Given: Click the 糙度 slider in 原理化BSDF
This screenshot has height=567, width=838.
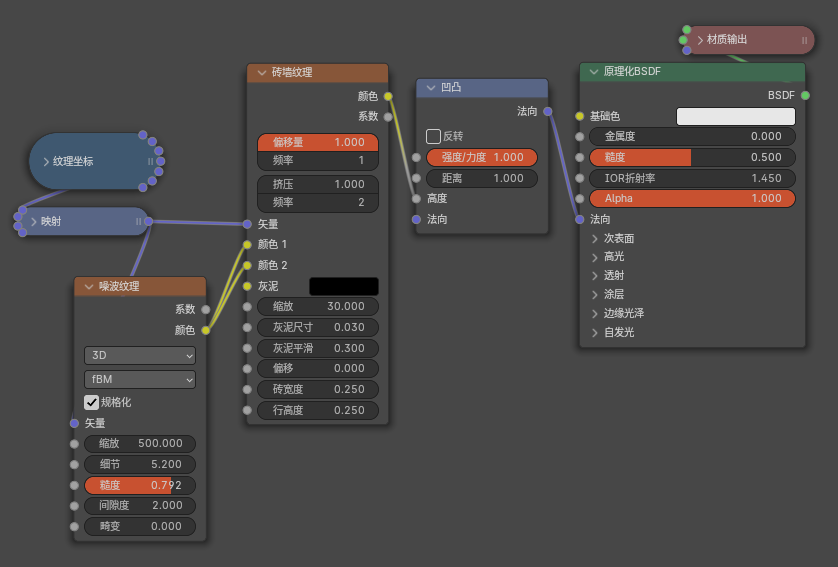Looking at the screenshot, I should tap(692, 157).
